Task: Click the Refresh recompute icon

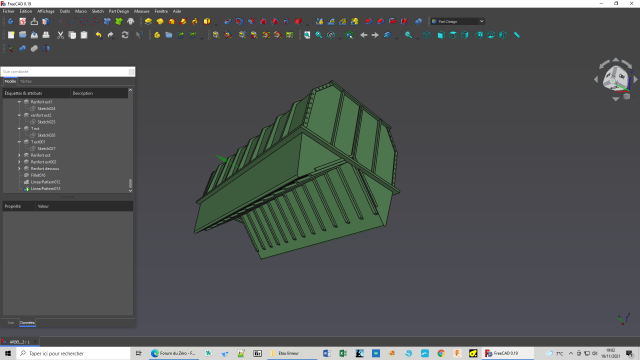Action: coord(125,35)
